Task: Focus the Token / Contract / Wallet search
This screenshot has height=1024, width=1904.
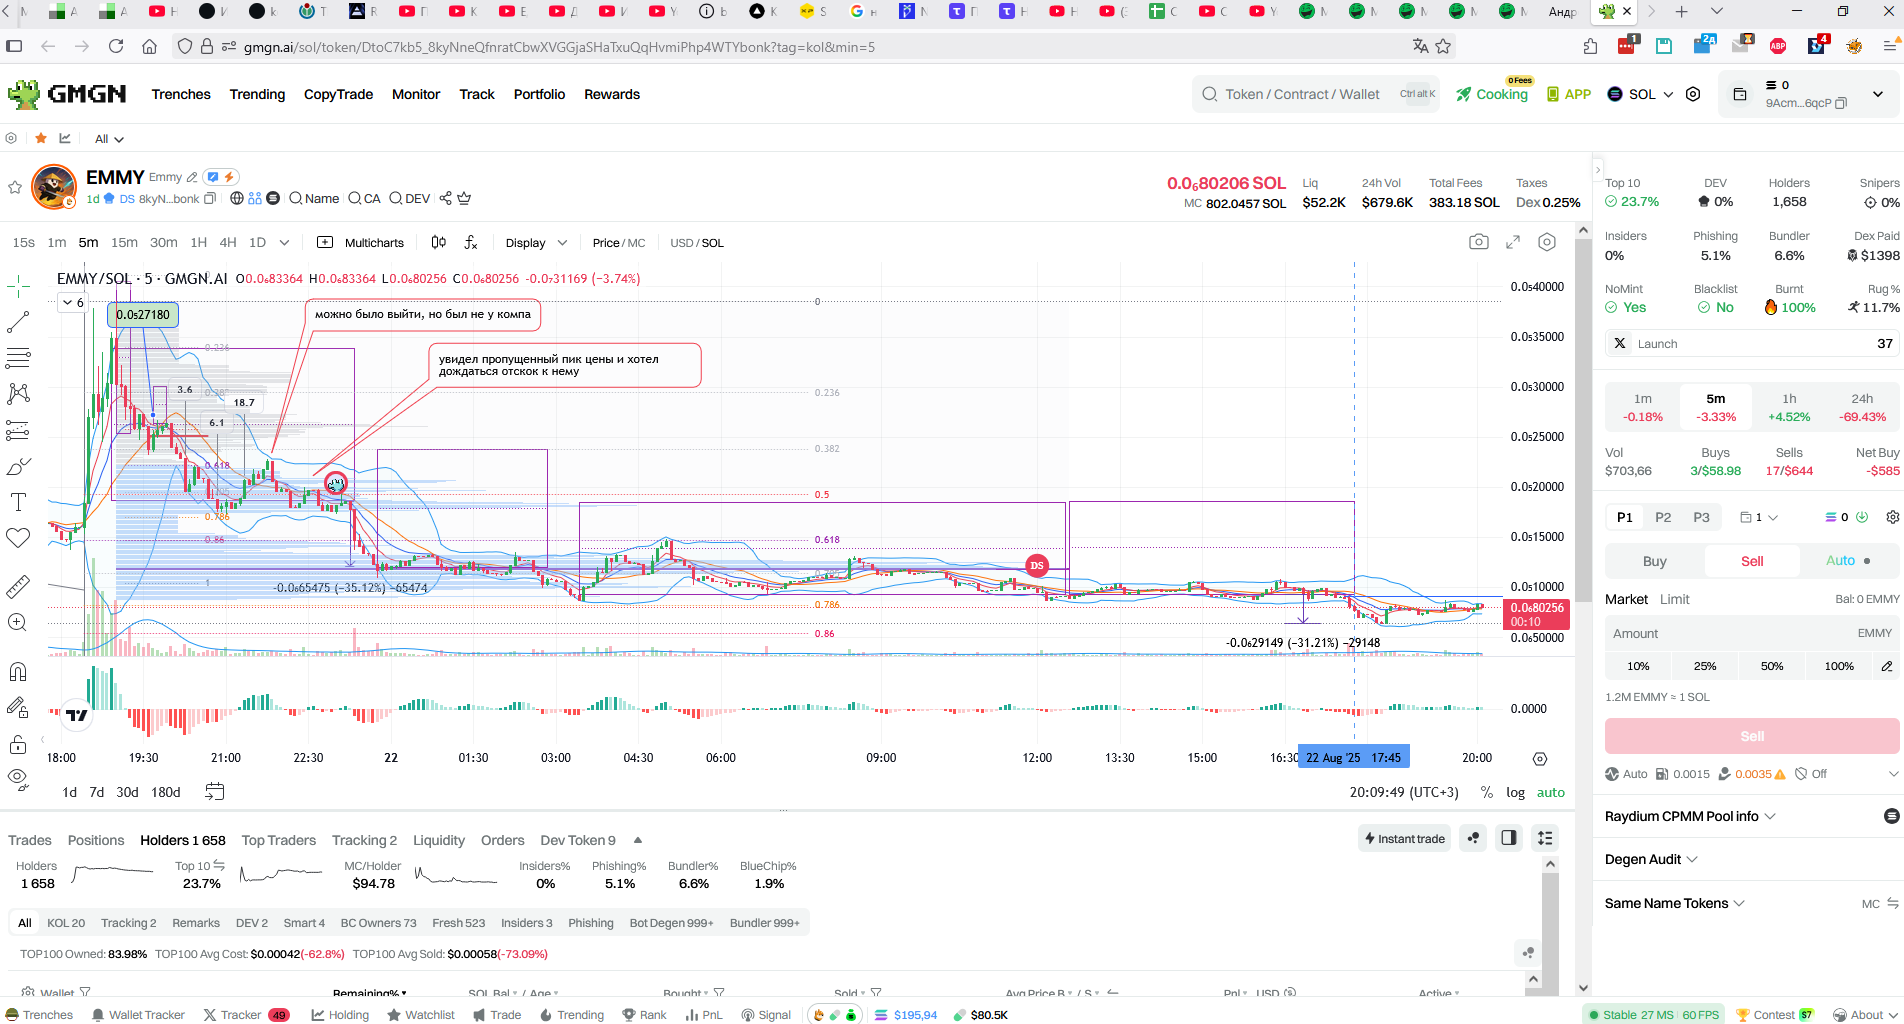Action: point(1316,94)
